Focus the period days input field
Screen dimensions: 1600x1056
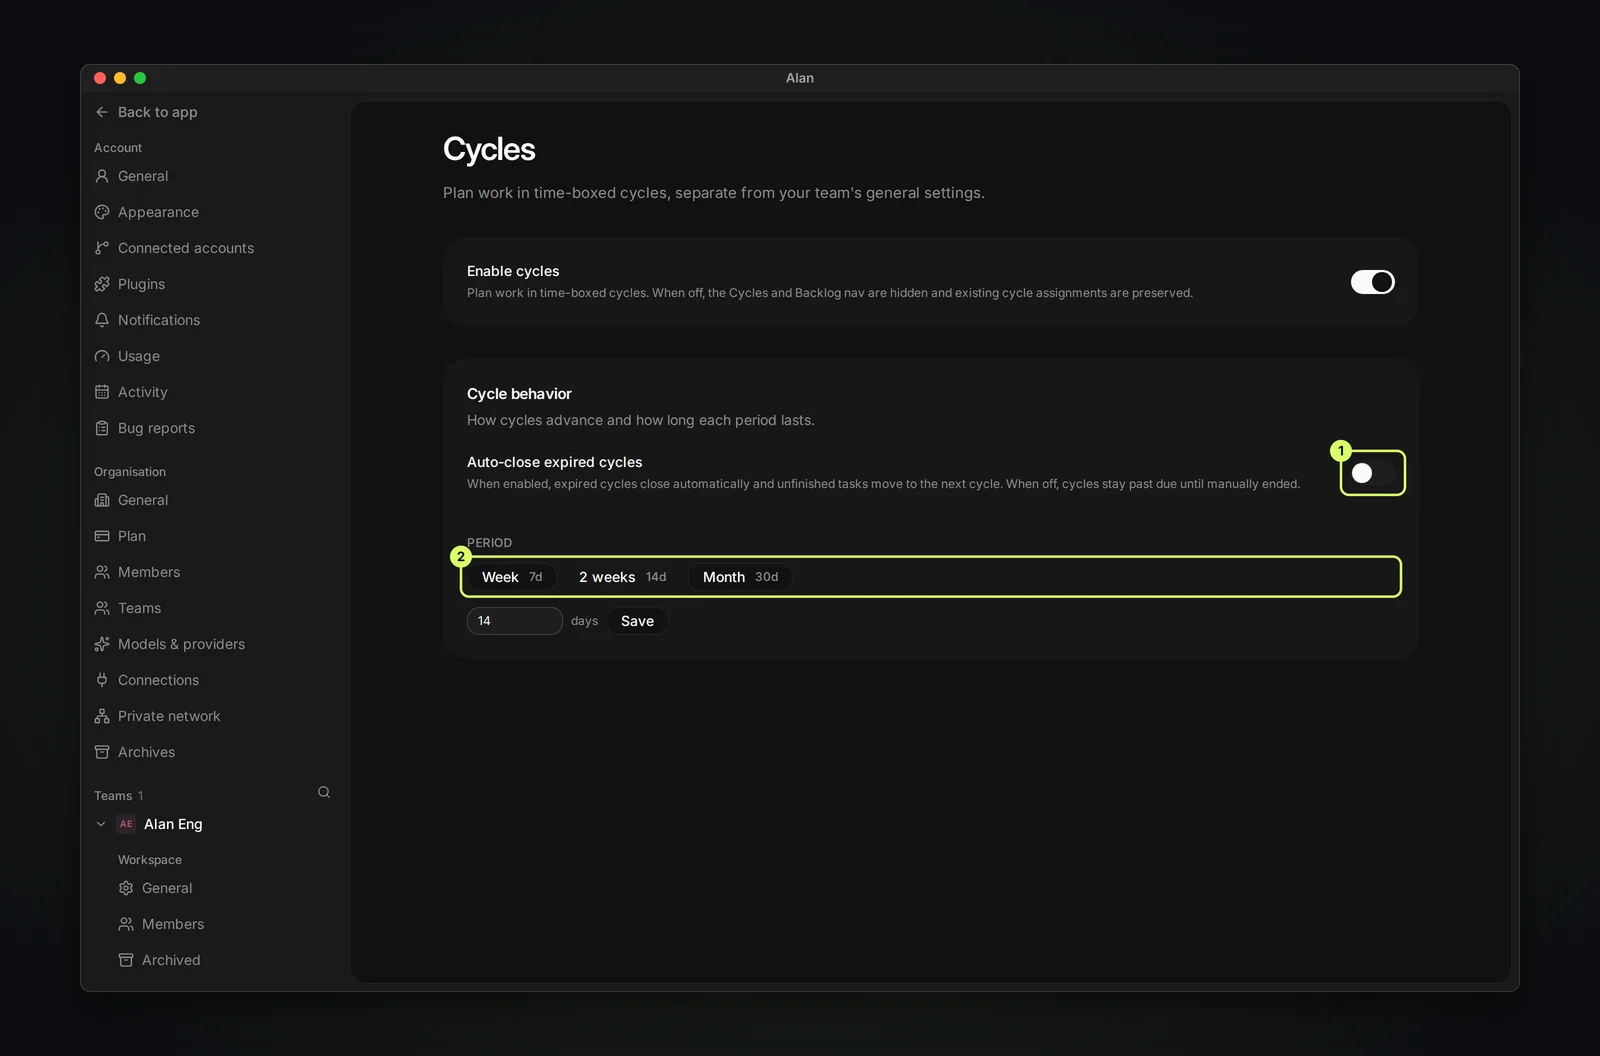[514, 621]
